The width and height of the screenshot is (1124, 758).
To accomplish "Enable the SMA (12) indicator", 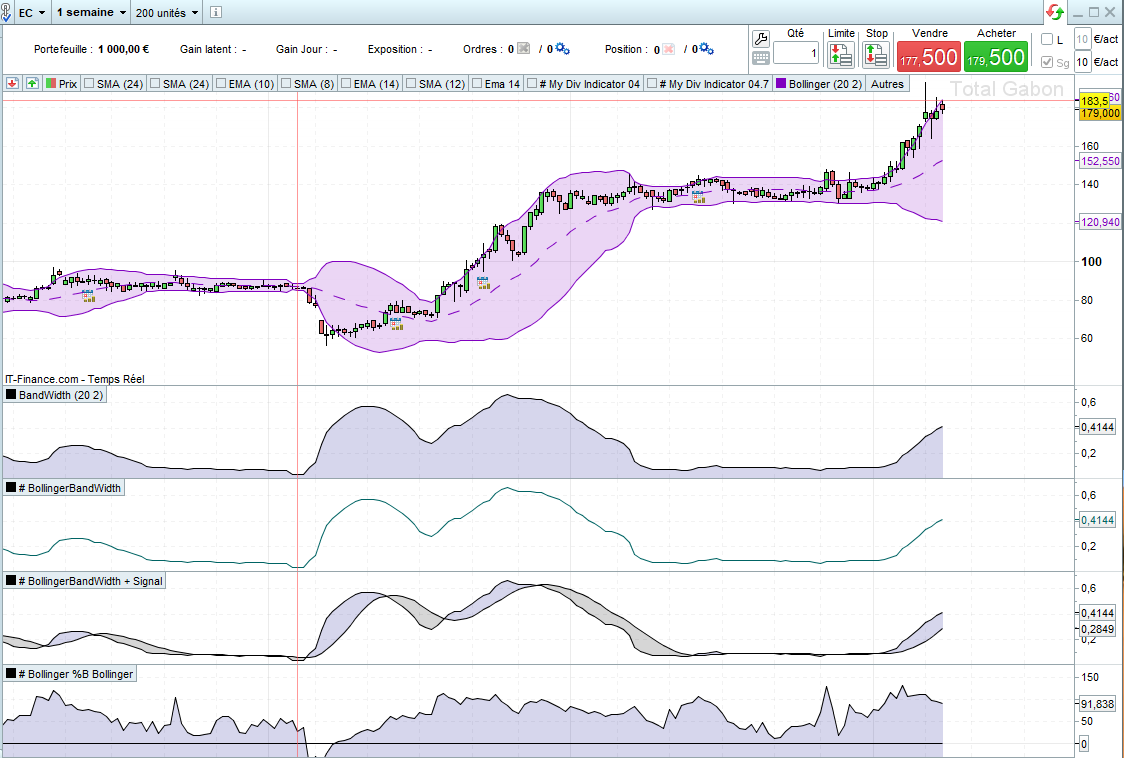I will (x=411, y=84).
